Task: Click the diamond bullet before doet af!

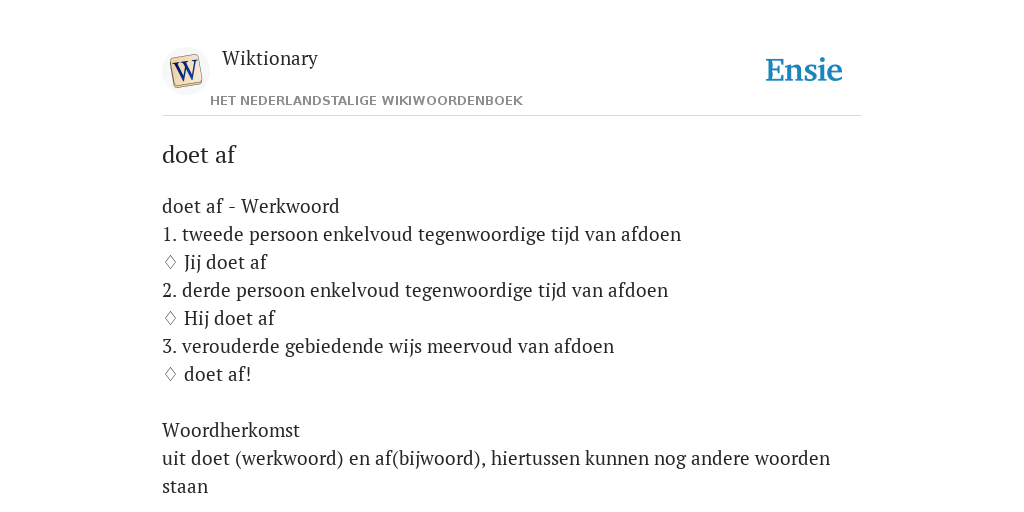Action: (170, 374)
